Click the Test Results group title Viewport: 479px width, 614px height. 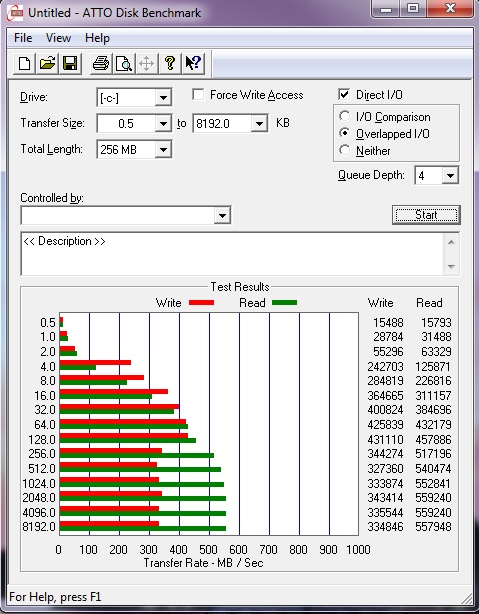240,287
